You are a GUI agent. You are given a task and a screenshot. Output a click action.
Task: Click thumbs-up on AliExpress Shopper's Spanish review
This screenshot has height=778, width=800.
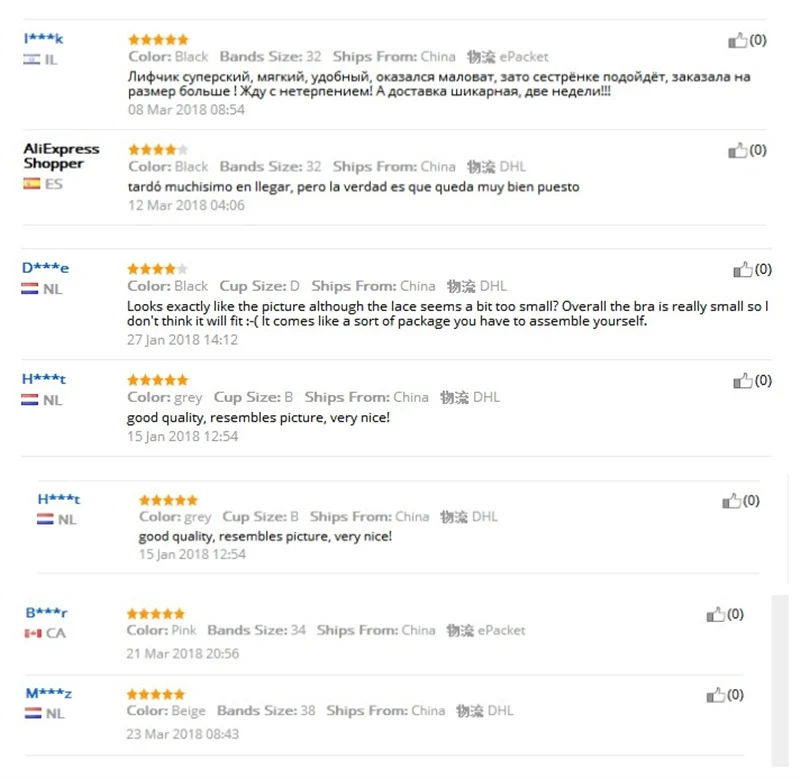tap(737, 150)
